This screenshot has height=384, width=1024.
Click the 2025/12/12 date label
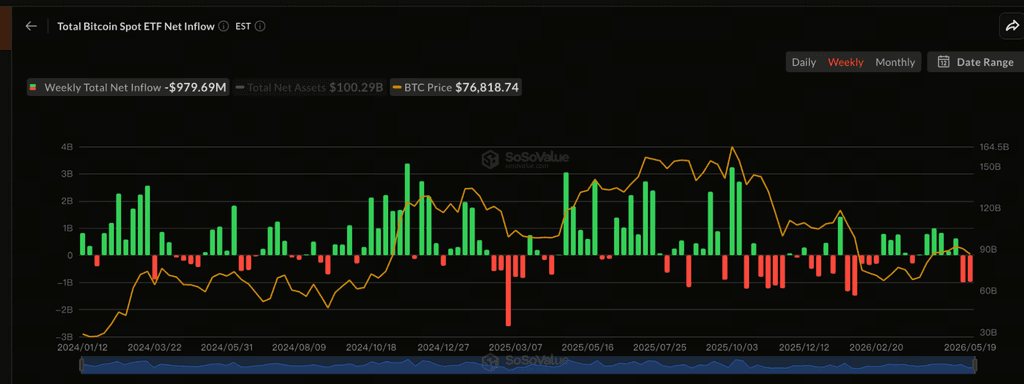[x=805, y=347]
